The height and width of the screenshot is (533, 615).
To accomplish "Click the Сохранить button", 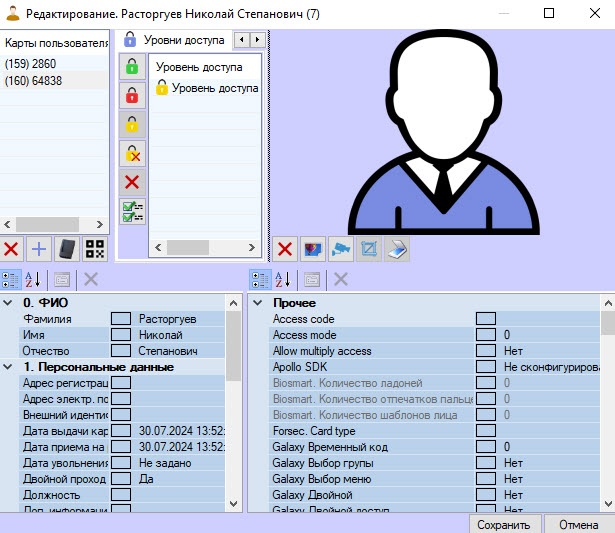I will [x=504, y=524].
